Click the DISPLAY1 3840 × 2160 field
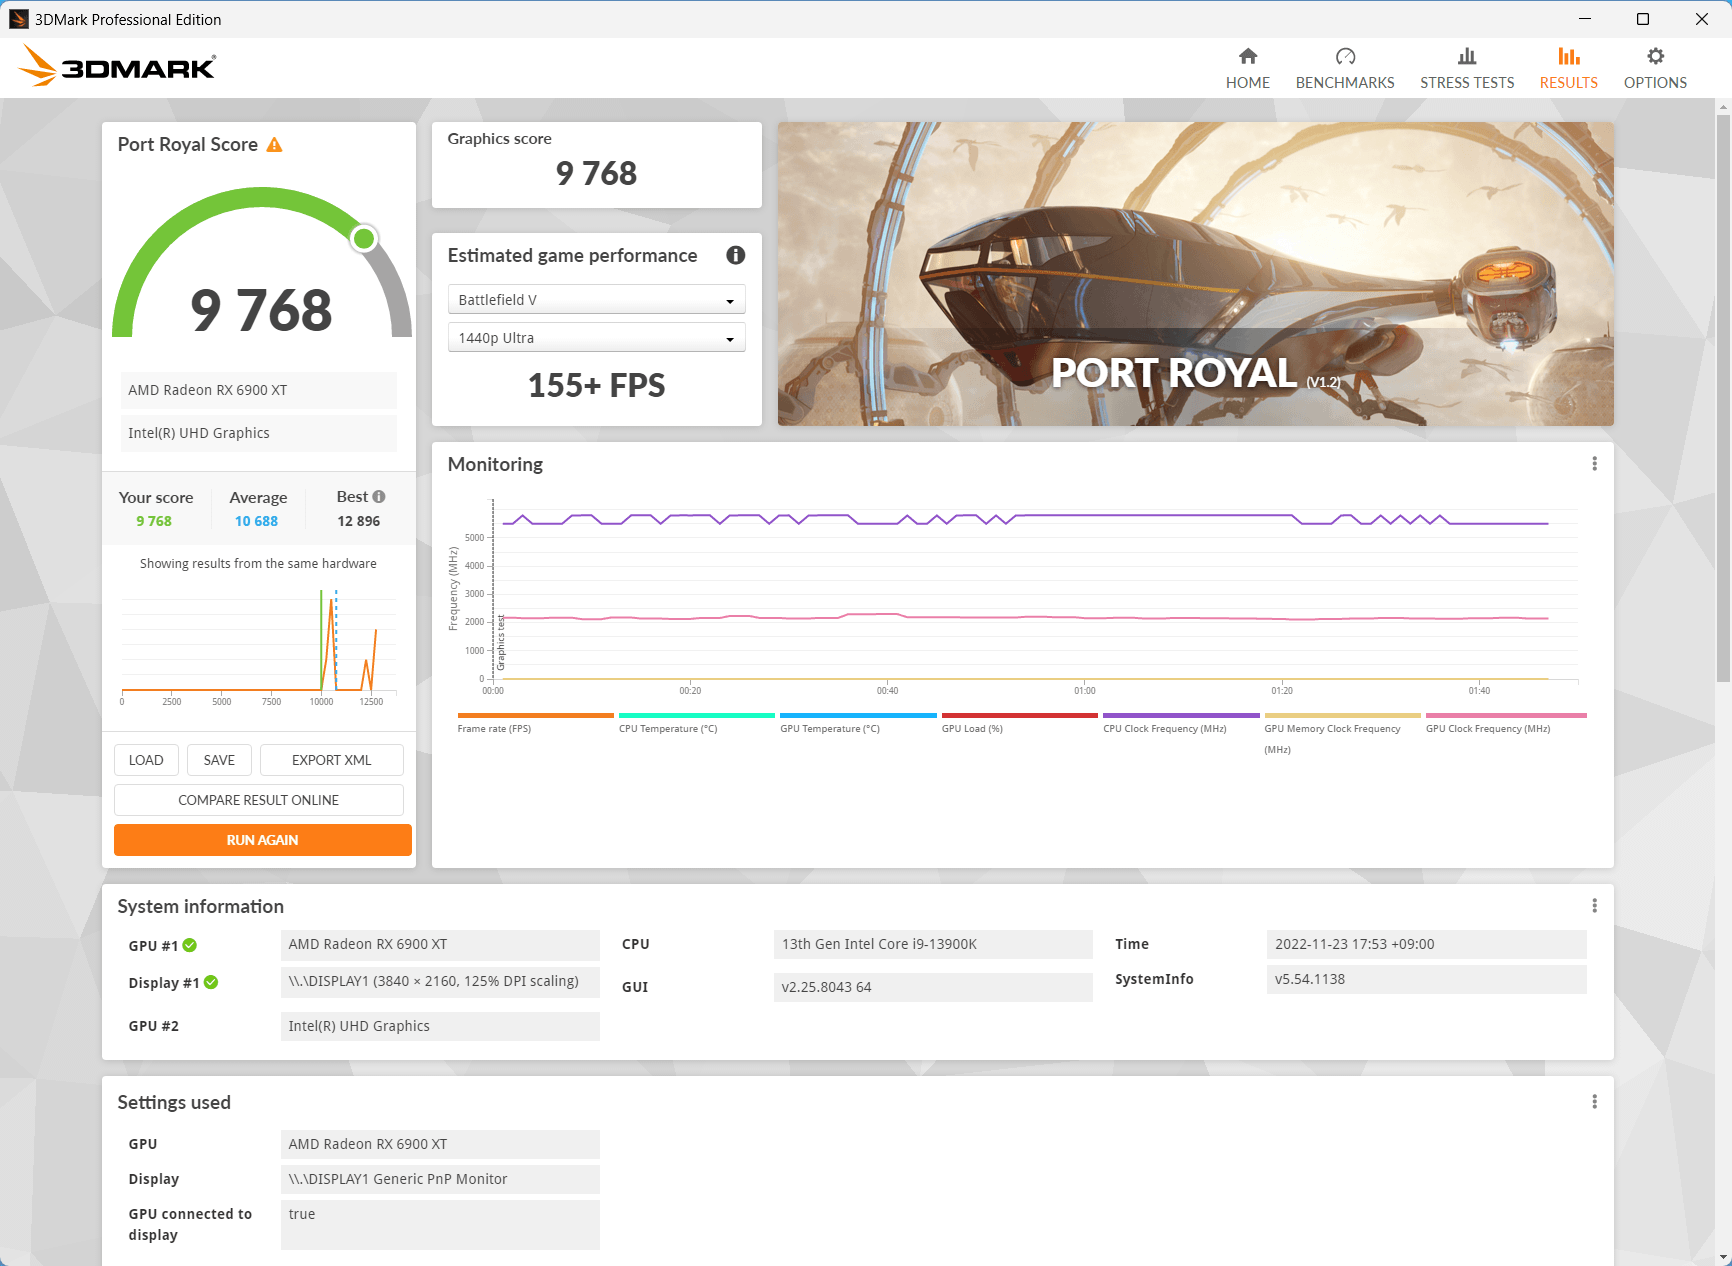This screenshot has height=1266, width=1732. coord(440,981)
